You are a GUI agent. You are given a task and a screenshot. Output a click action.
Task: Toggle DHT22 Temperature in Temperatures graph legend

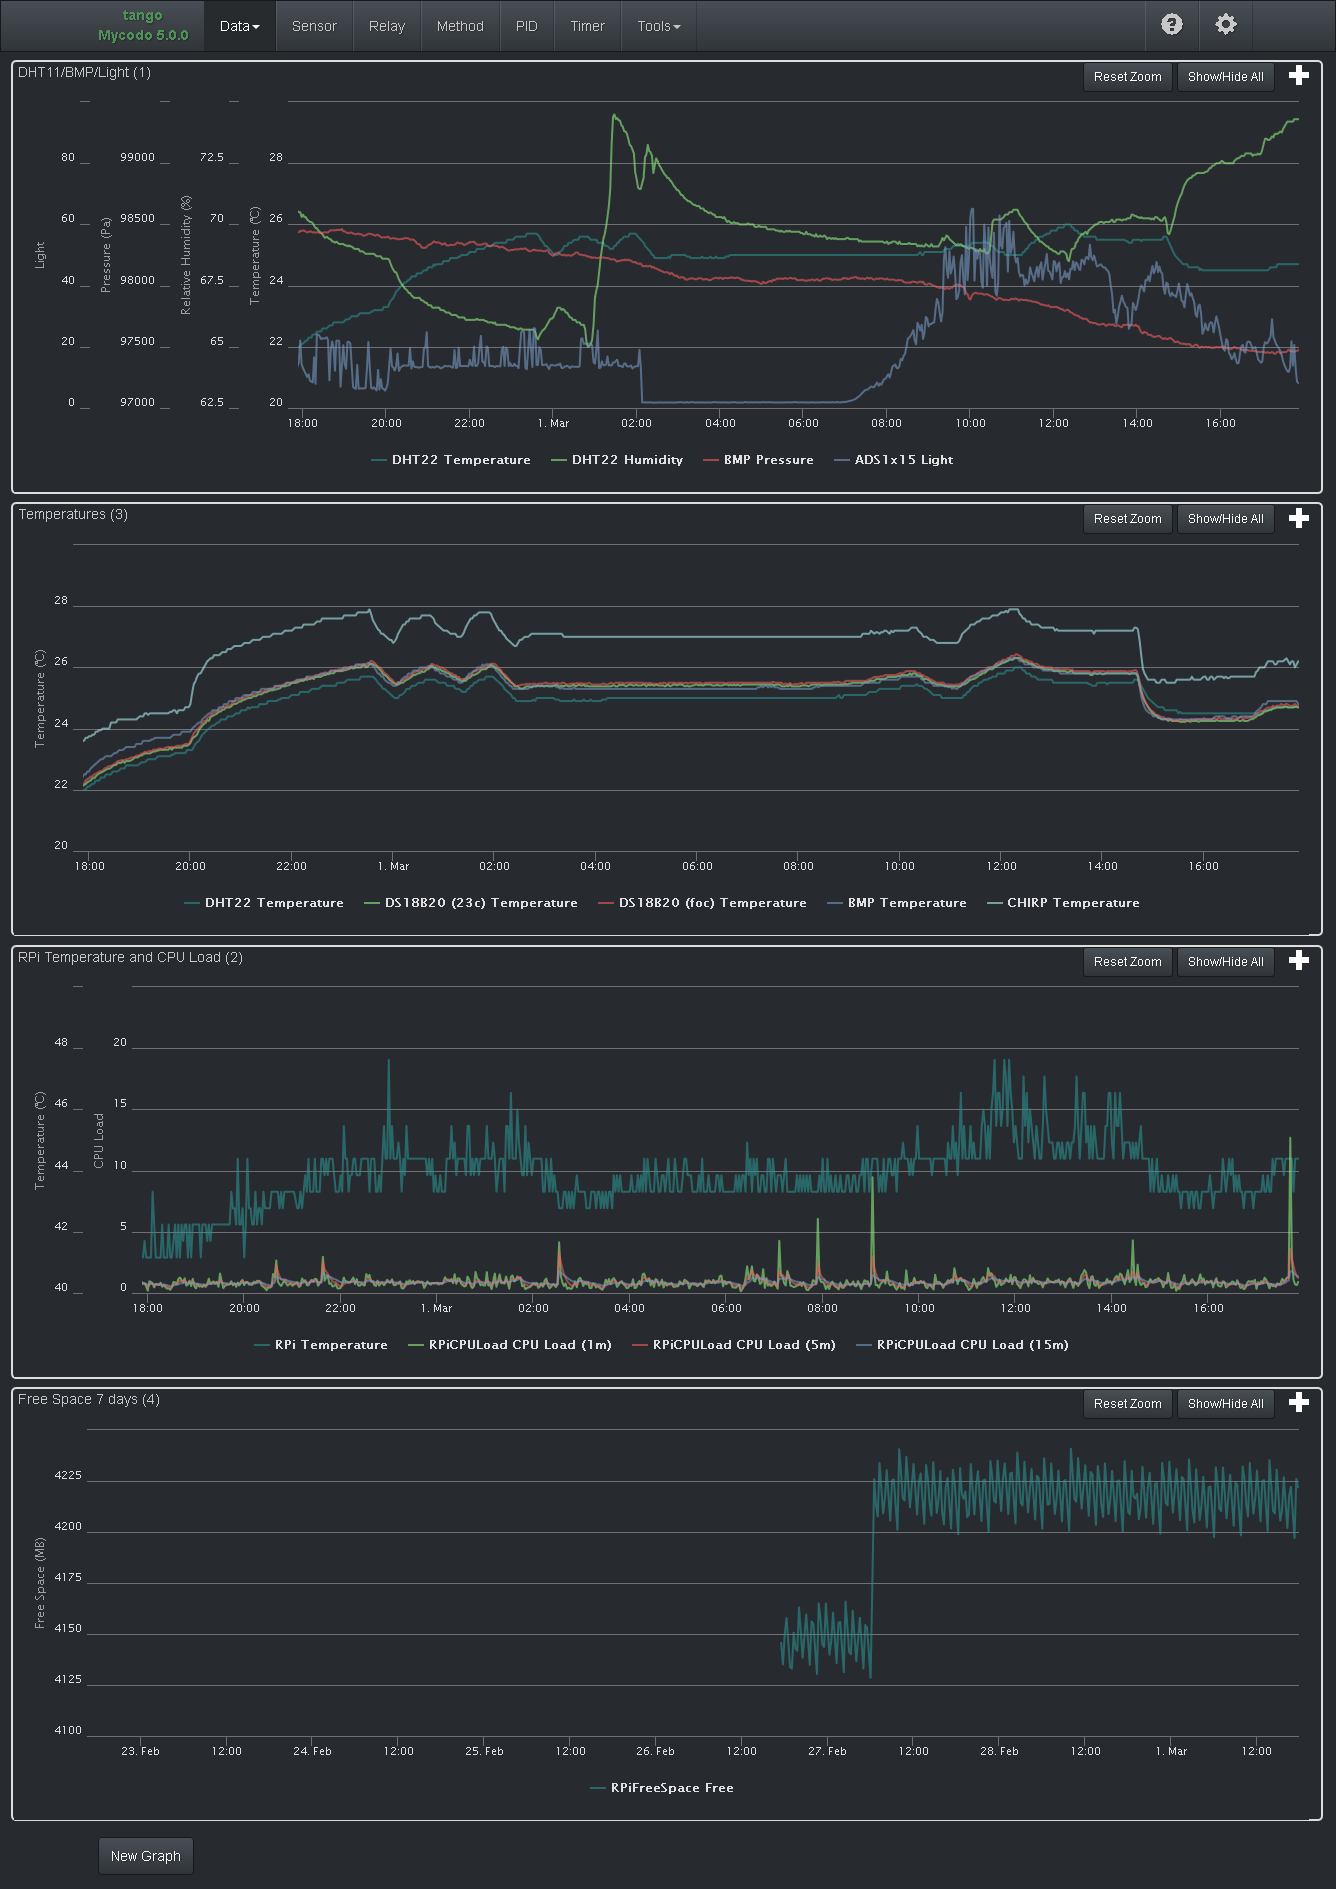[x=264, y=903]
